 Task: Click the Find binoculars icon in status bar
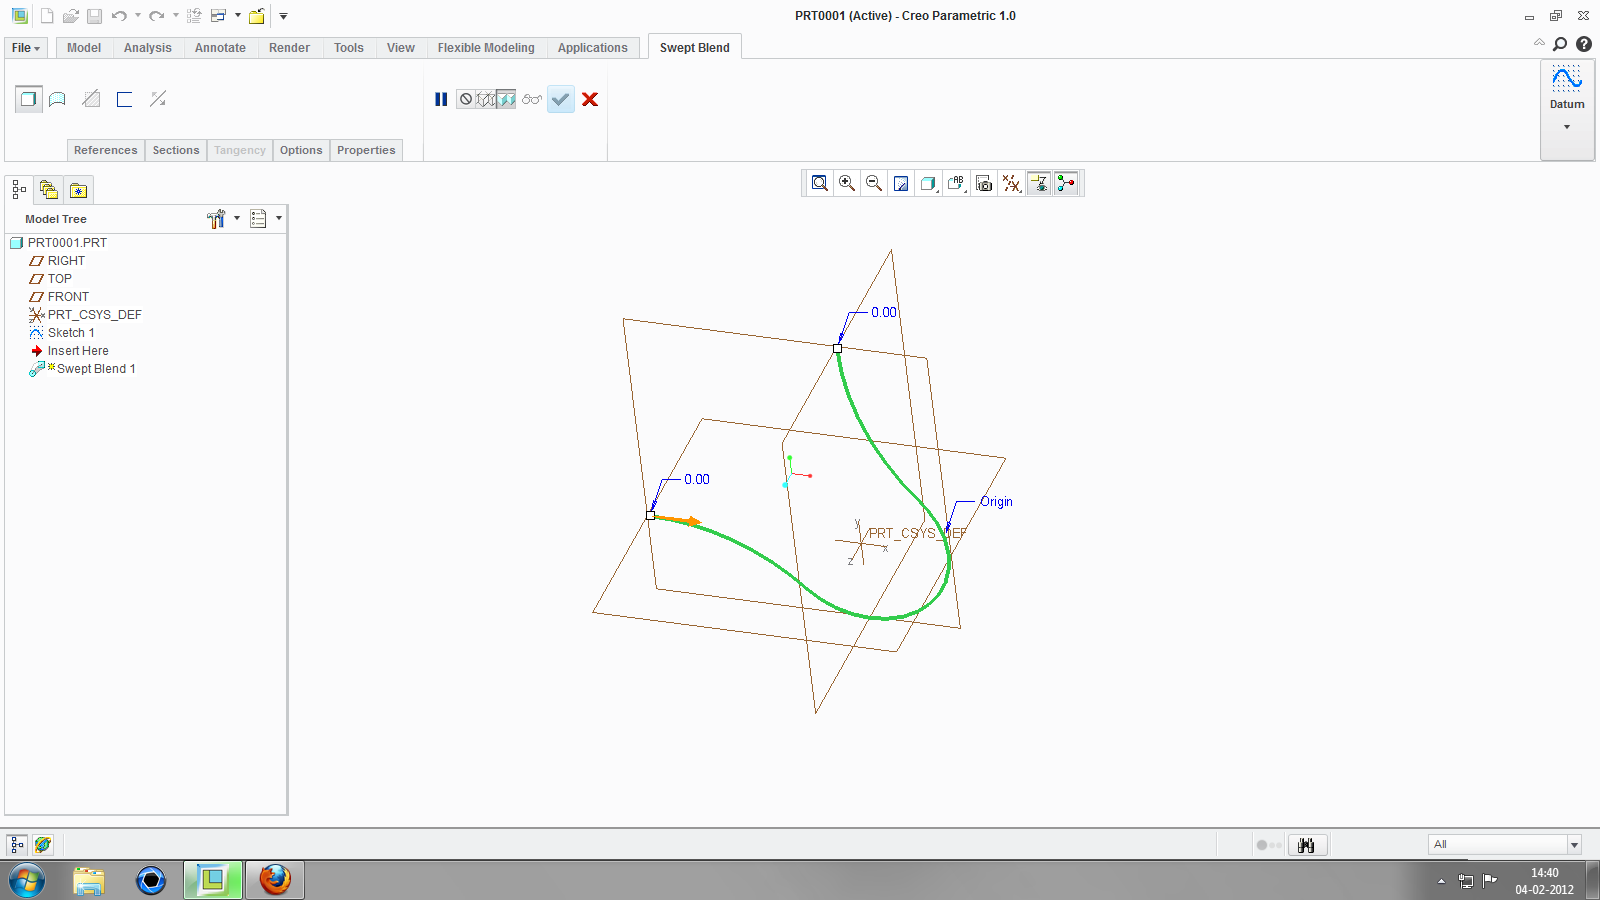click(1307, 845)
